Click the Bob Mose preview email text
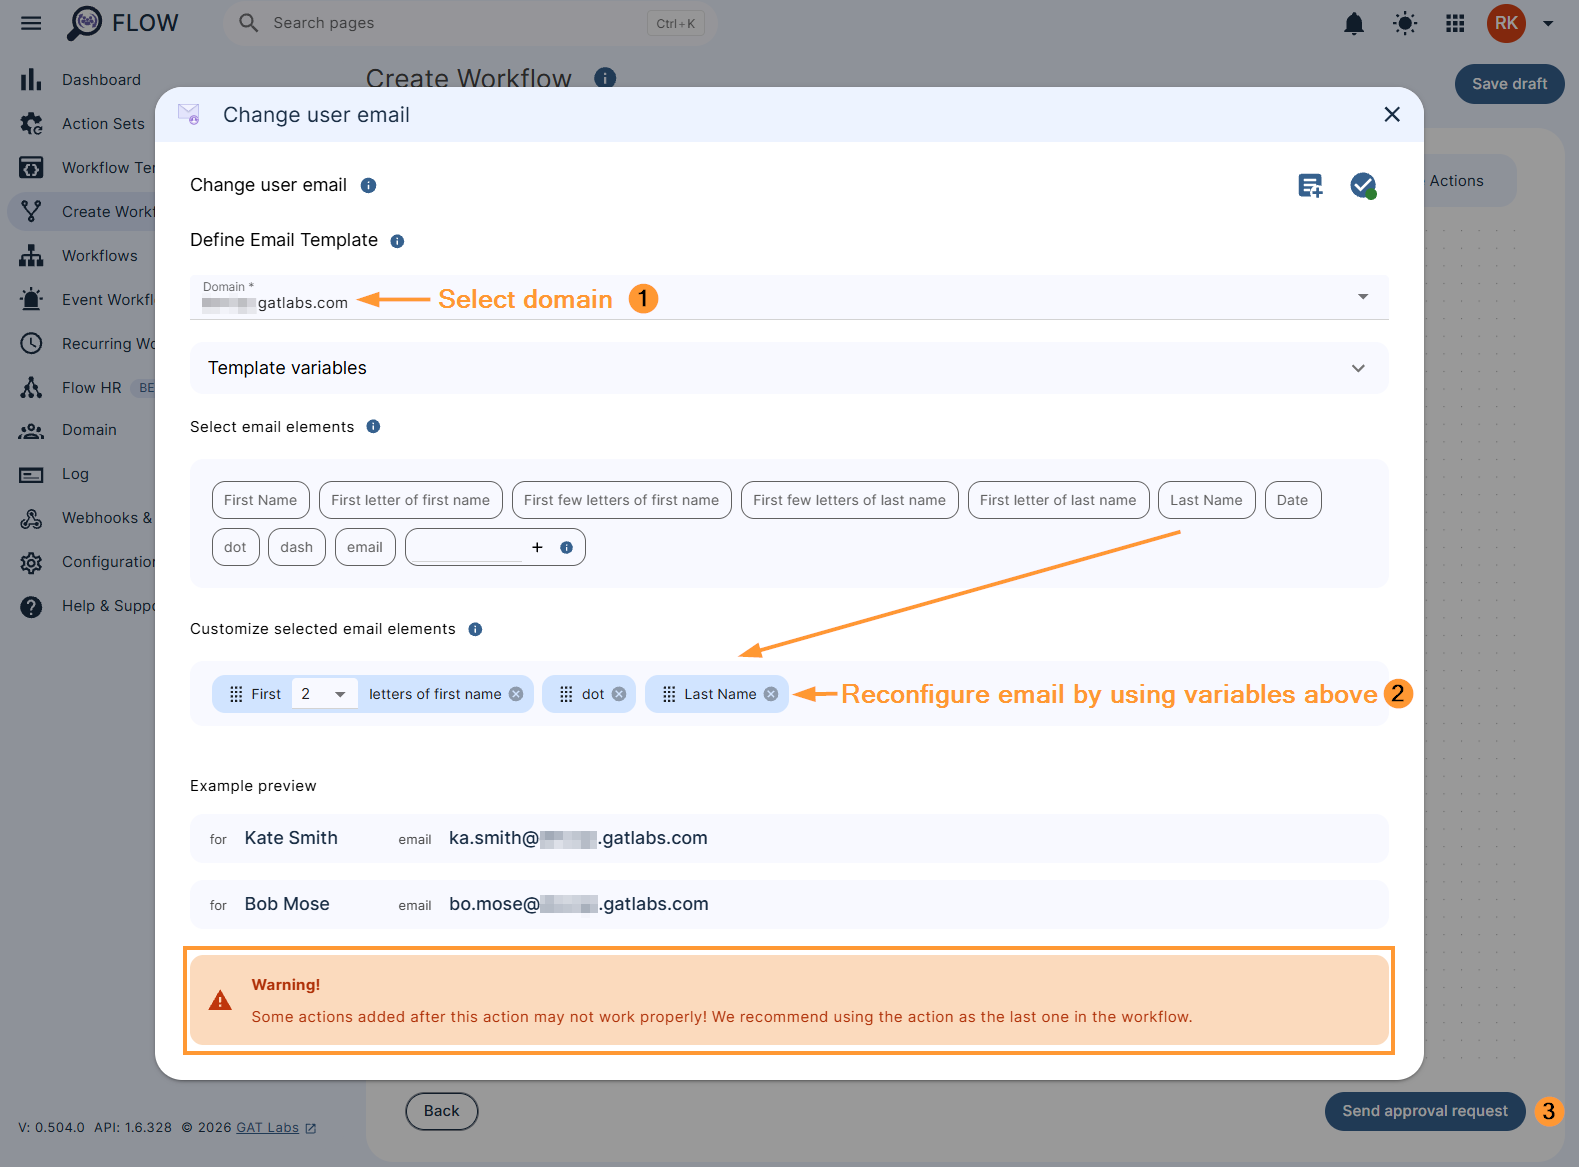Viewport: 1579px width, 1167px height. pos(578,904)
